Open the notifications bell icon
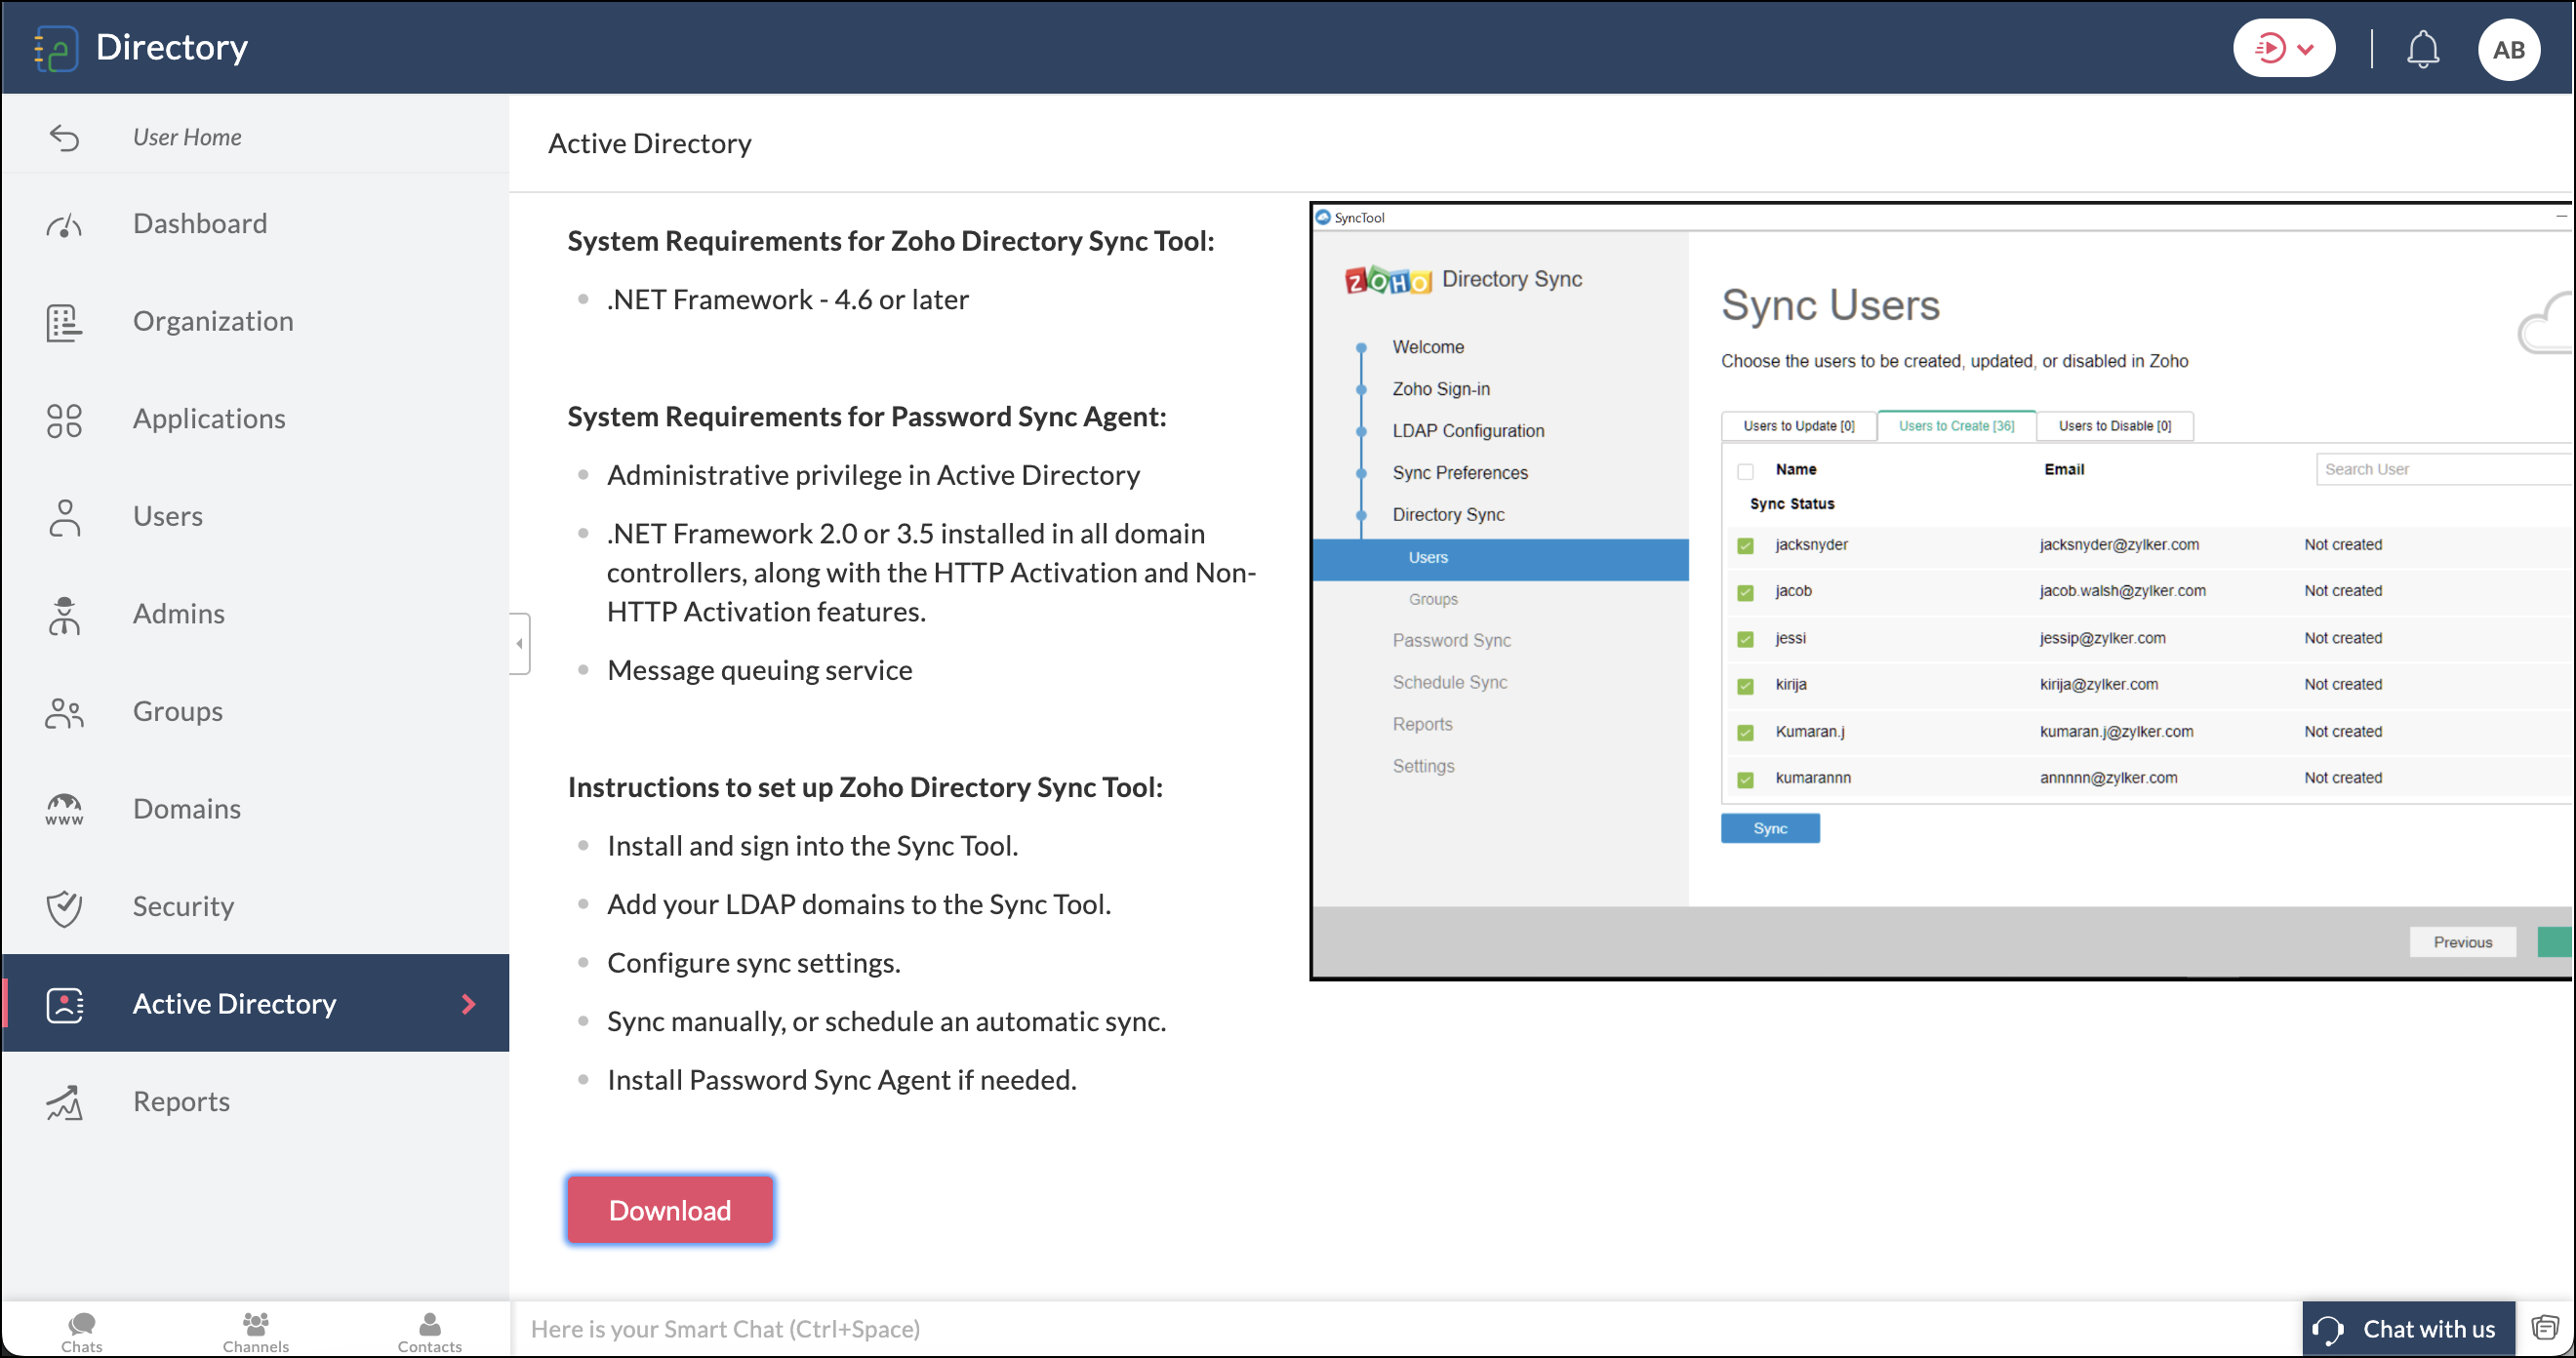Screen dimensions: 2576x1358 2421,49
